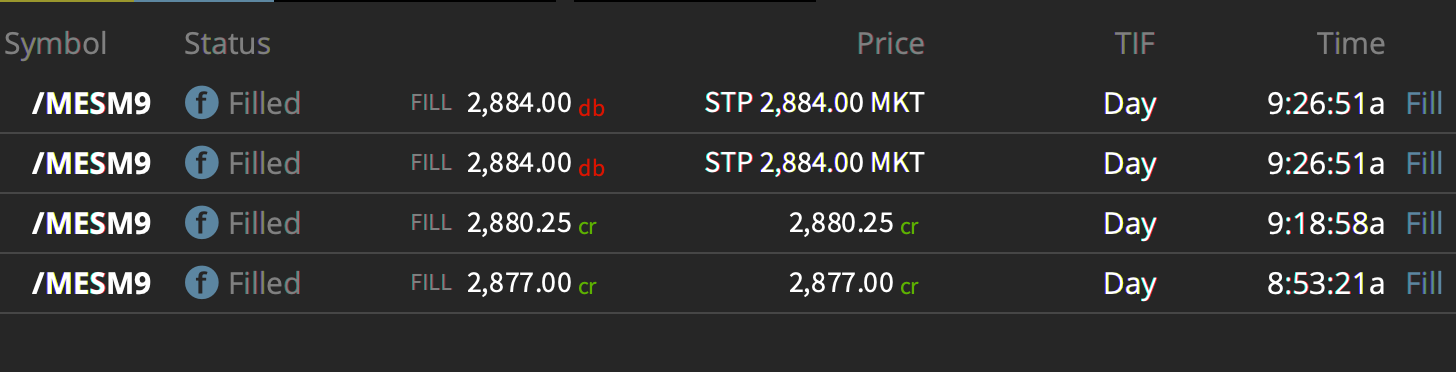1456x372 pixels.
Task: Click the FILL 2,880.25 cr fill price
Action: [504, 224]
